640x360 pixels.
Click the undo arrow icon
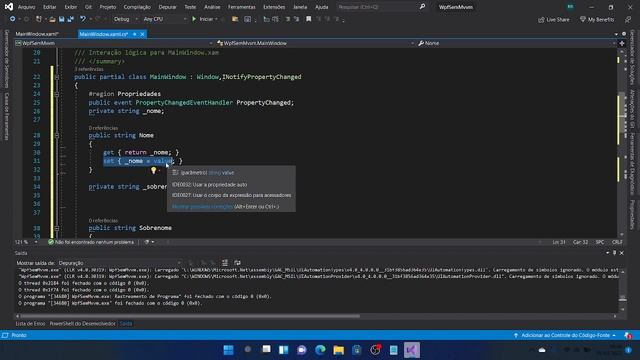[83, 19]
